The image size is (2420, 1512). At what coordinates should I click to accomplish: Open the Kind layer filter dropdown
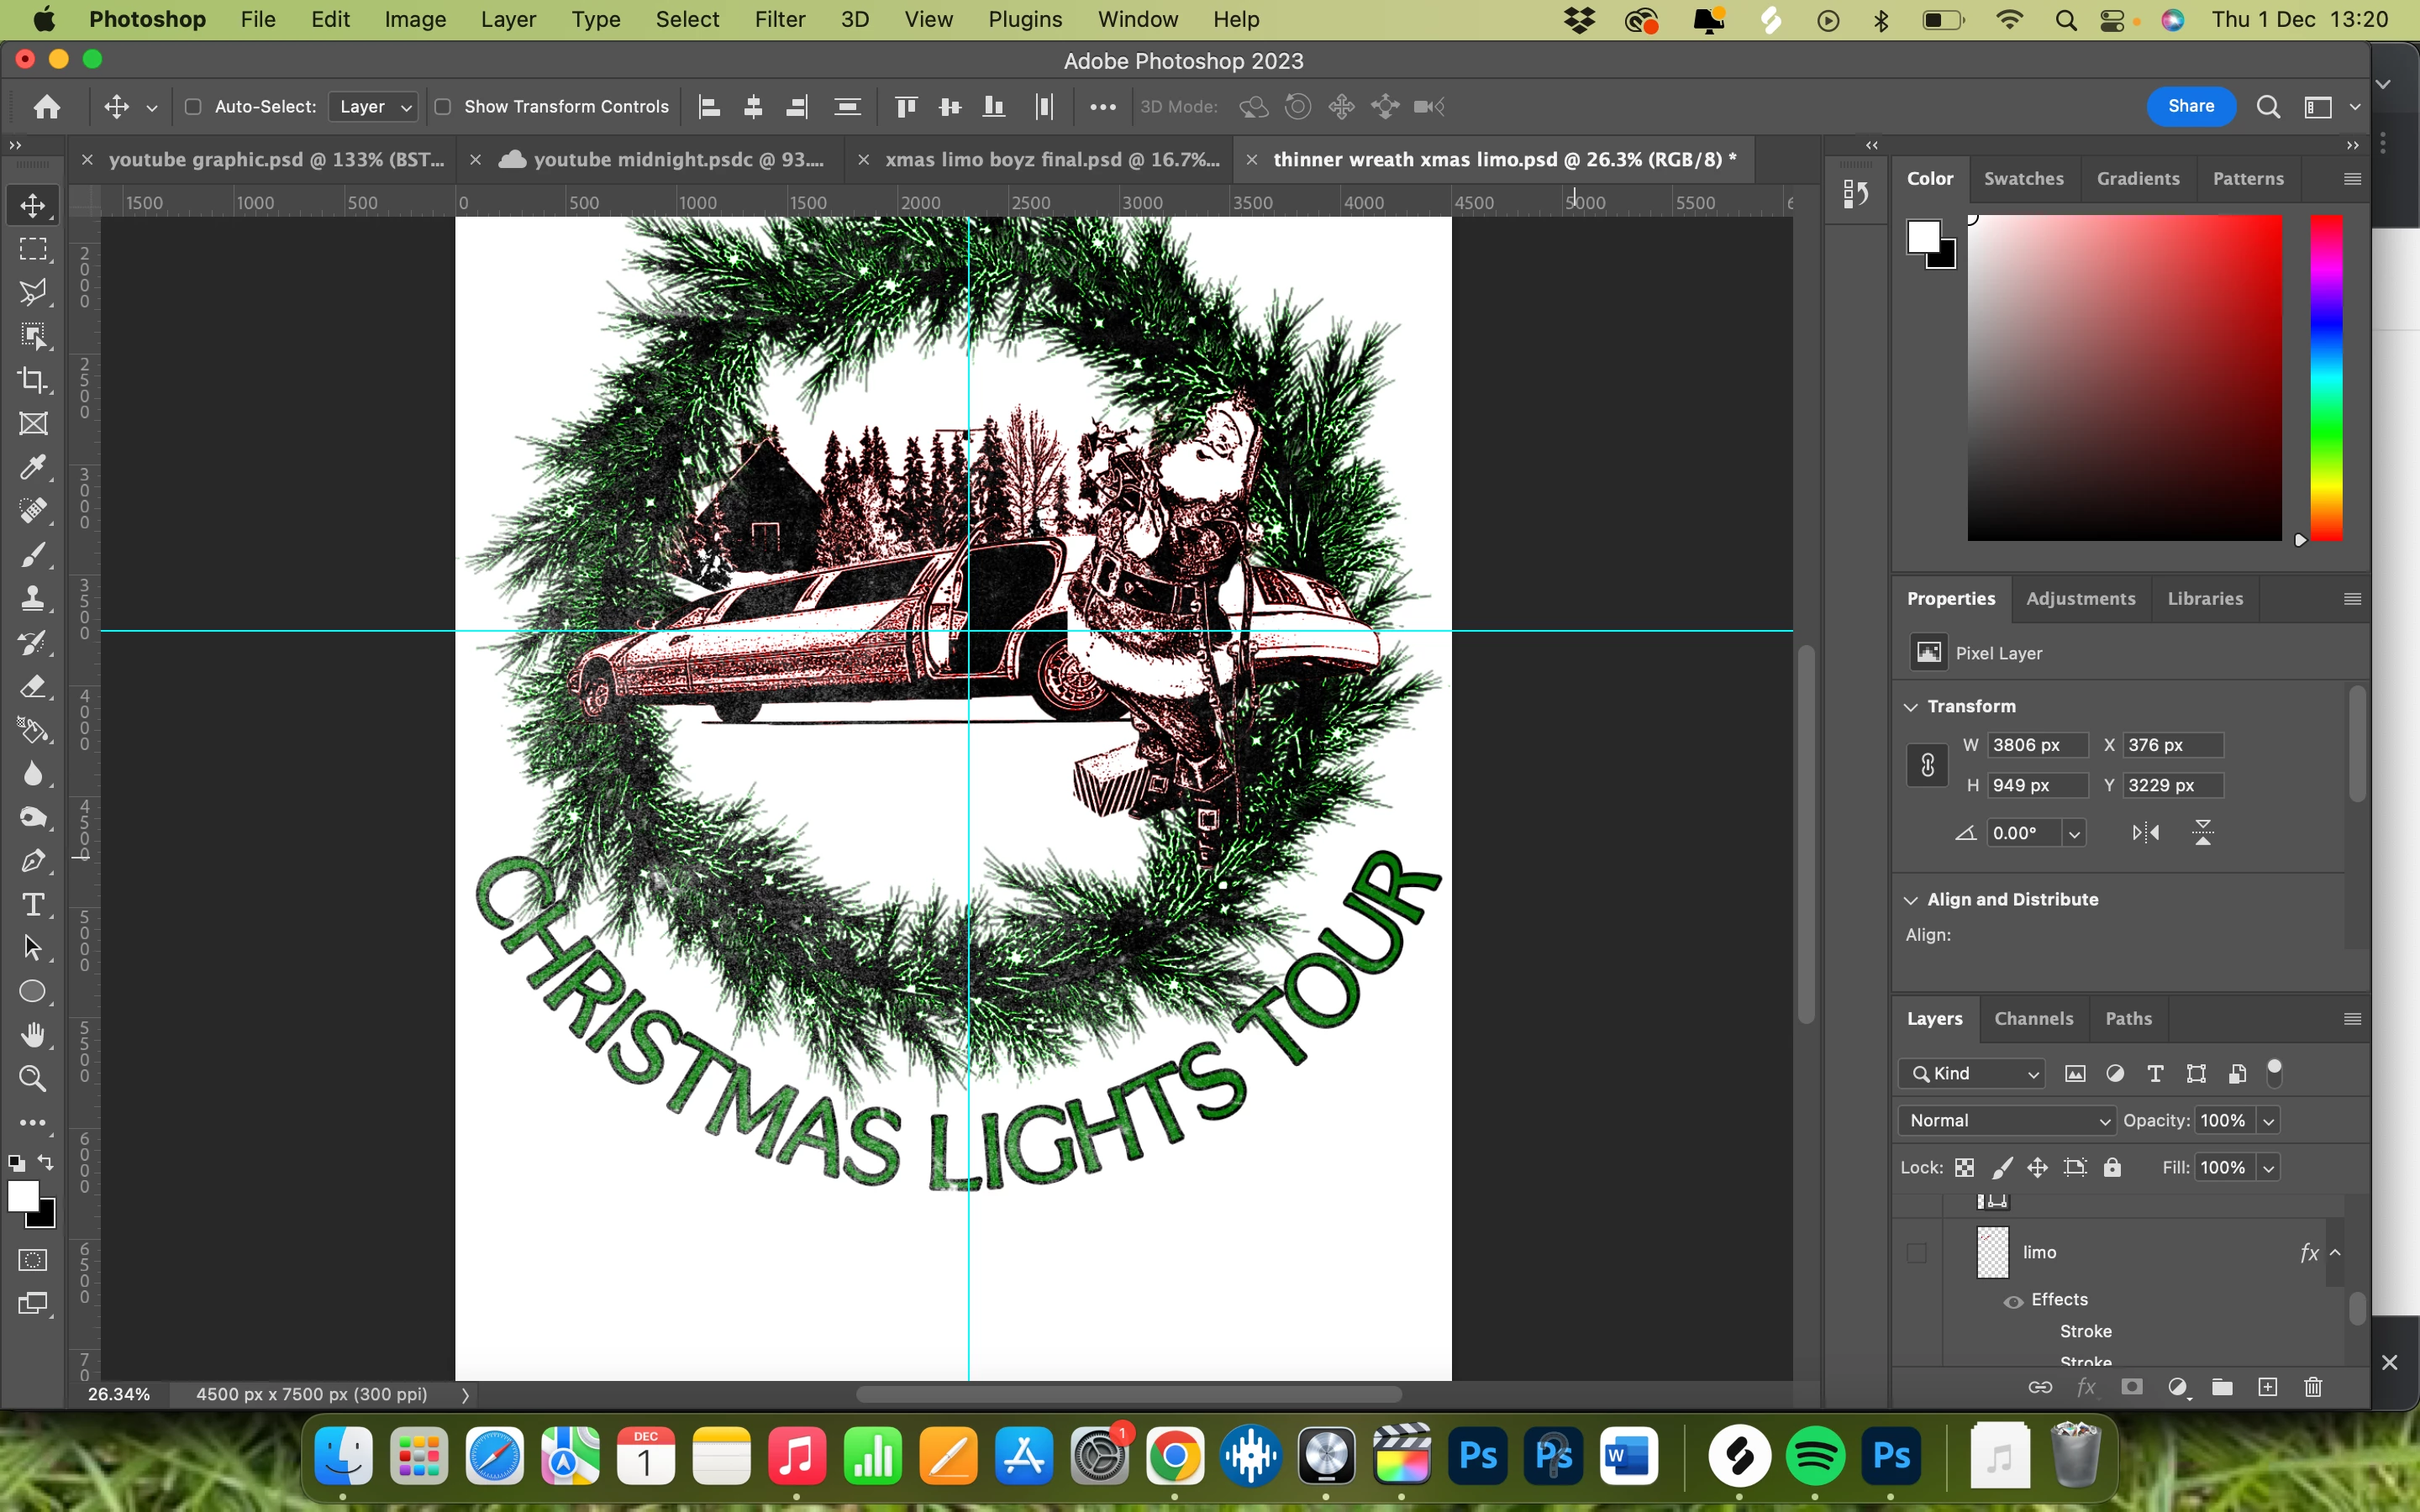1971,1073
